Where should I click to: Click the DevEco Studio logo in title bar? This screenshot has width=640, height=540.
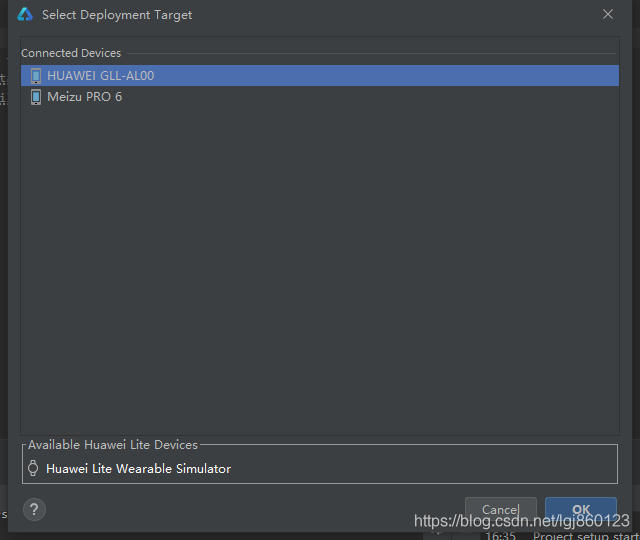point(25,14)
